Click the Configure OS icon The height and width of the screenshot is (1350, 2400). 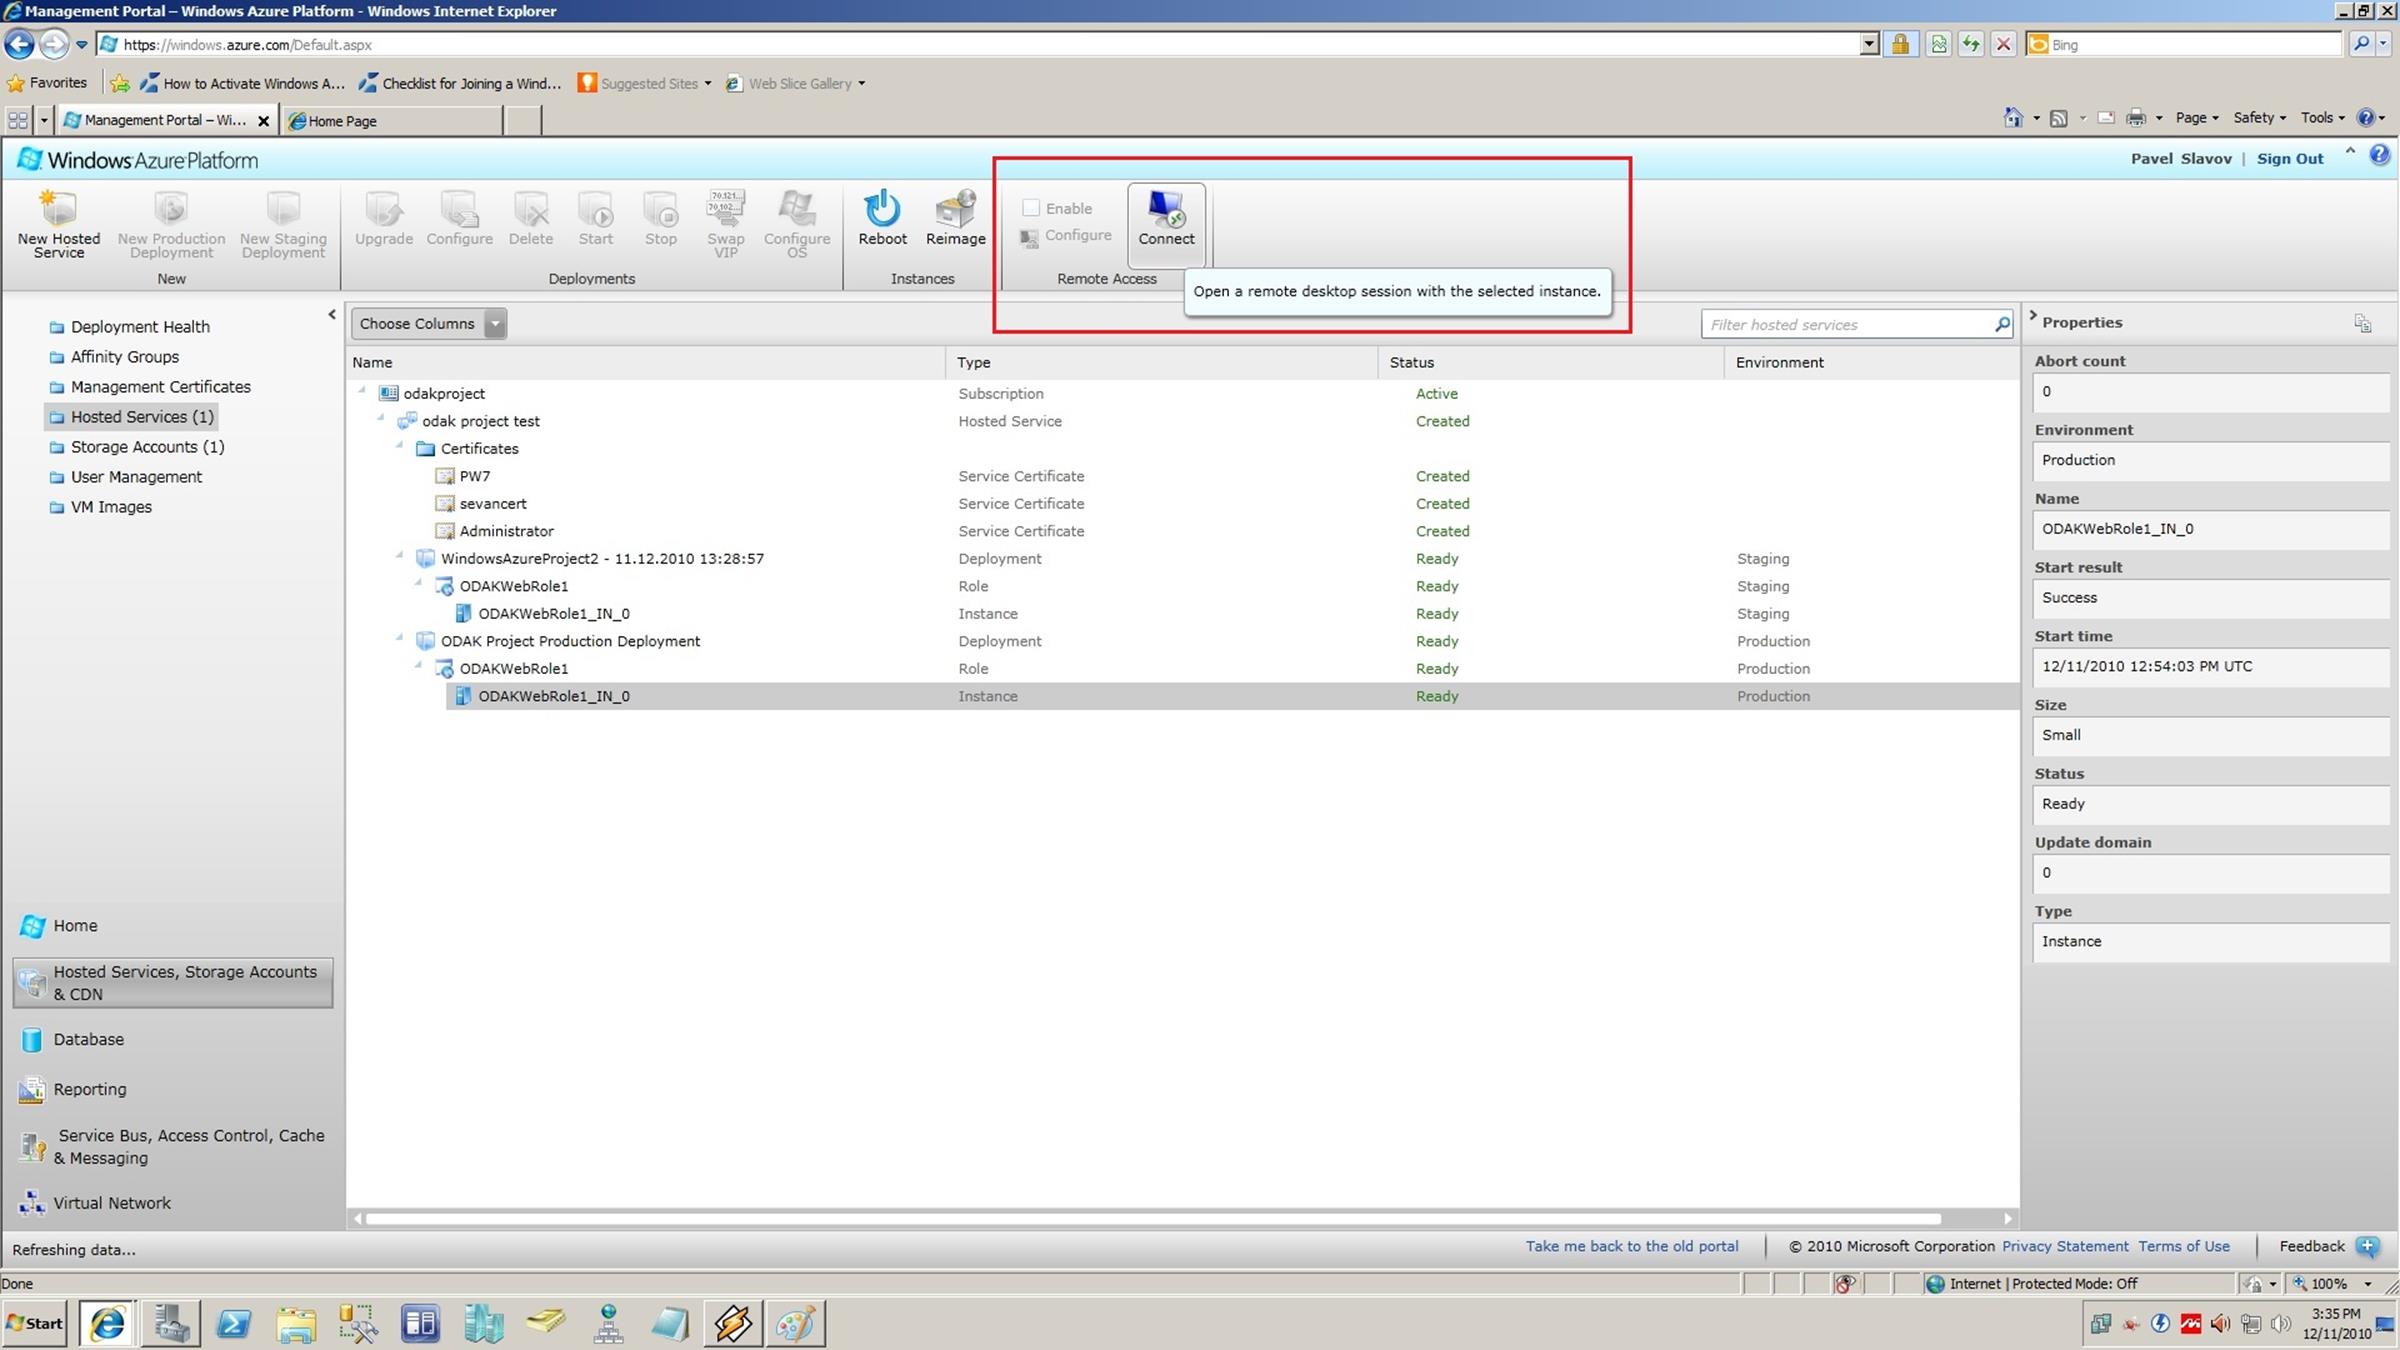[797, 208]
